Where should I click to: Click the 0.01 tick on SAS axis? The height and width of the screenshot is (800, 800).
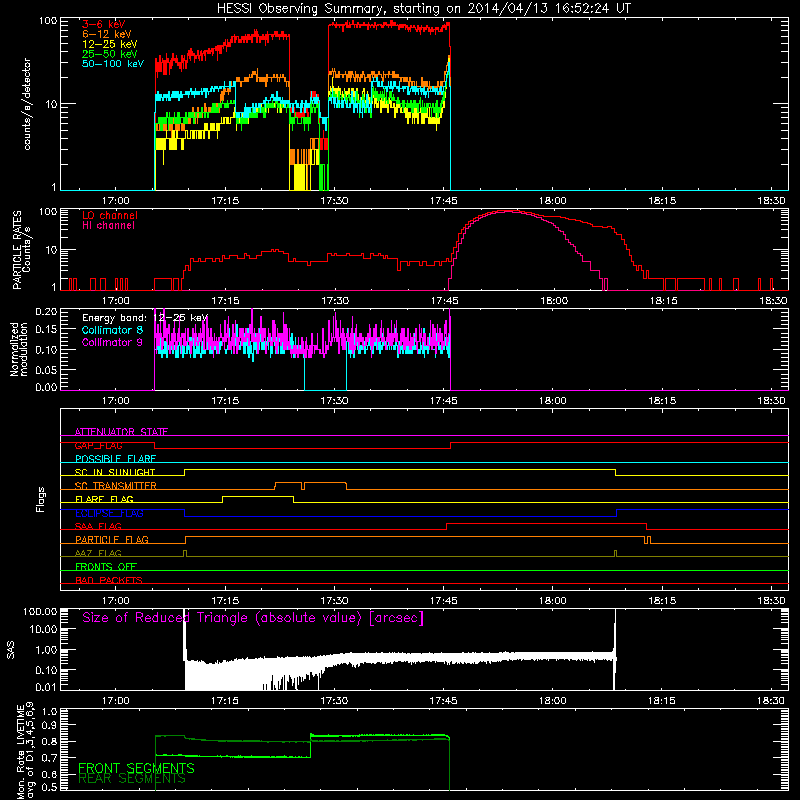click(45, 687)
